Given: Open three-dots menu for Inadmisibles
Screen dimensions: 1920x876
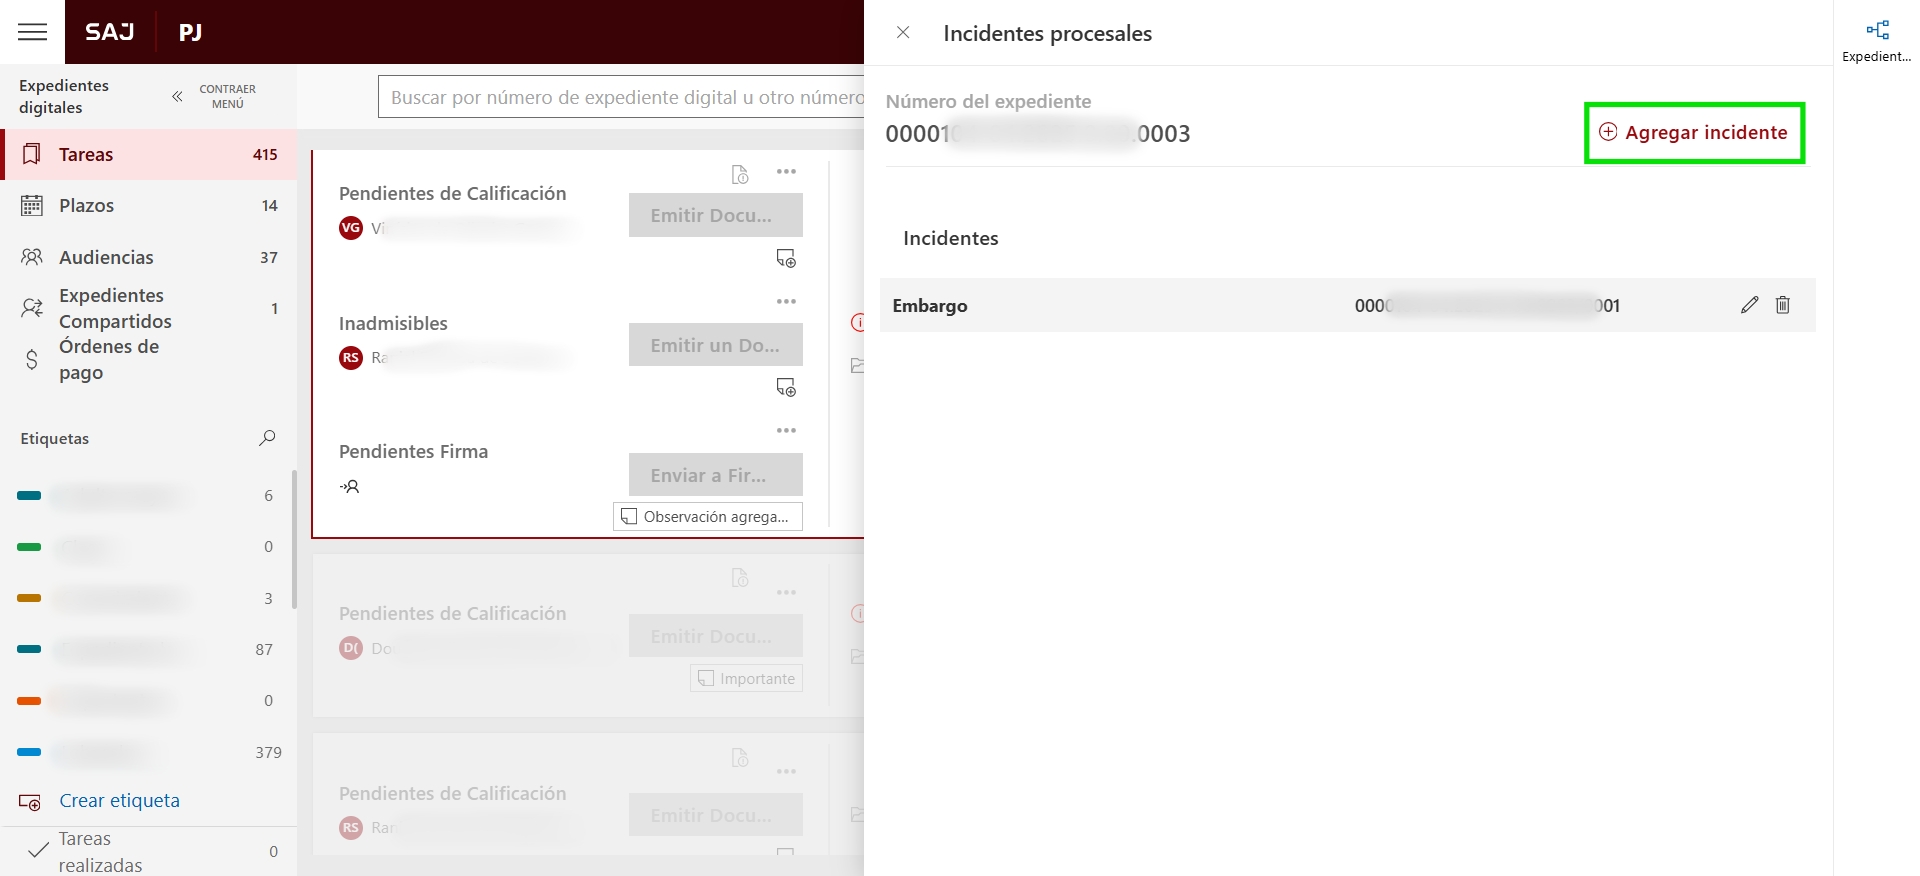Looking at the screenshot, I should [786, 302].
